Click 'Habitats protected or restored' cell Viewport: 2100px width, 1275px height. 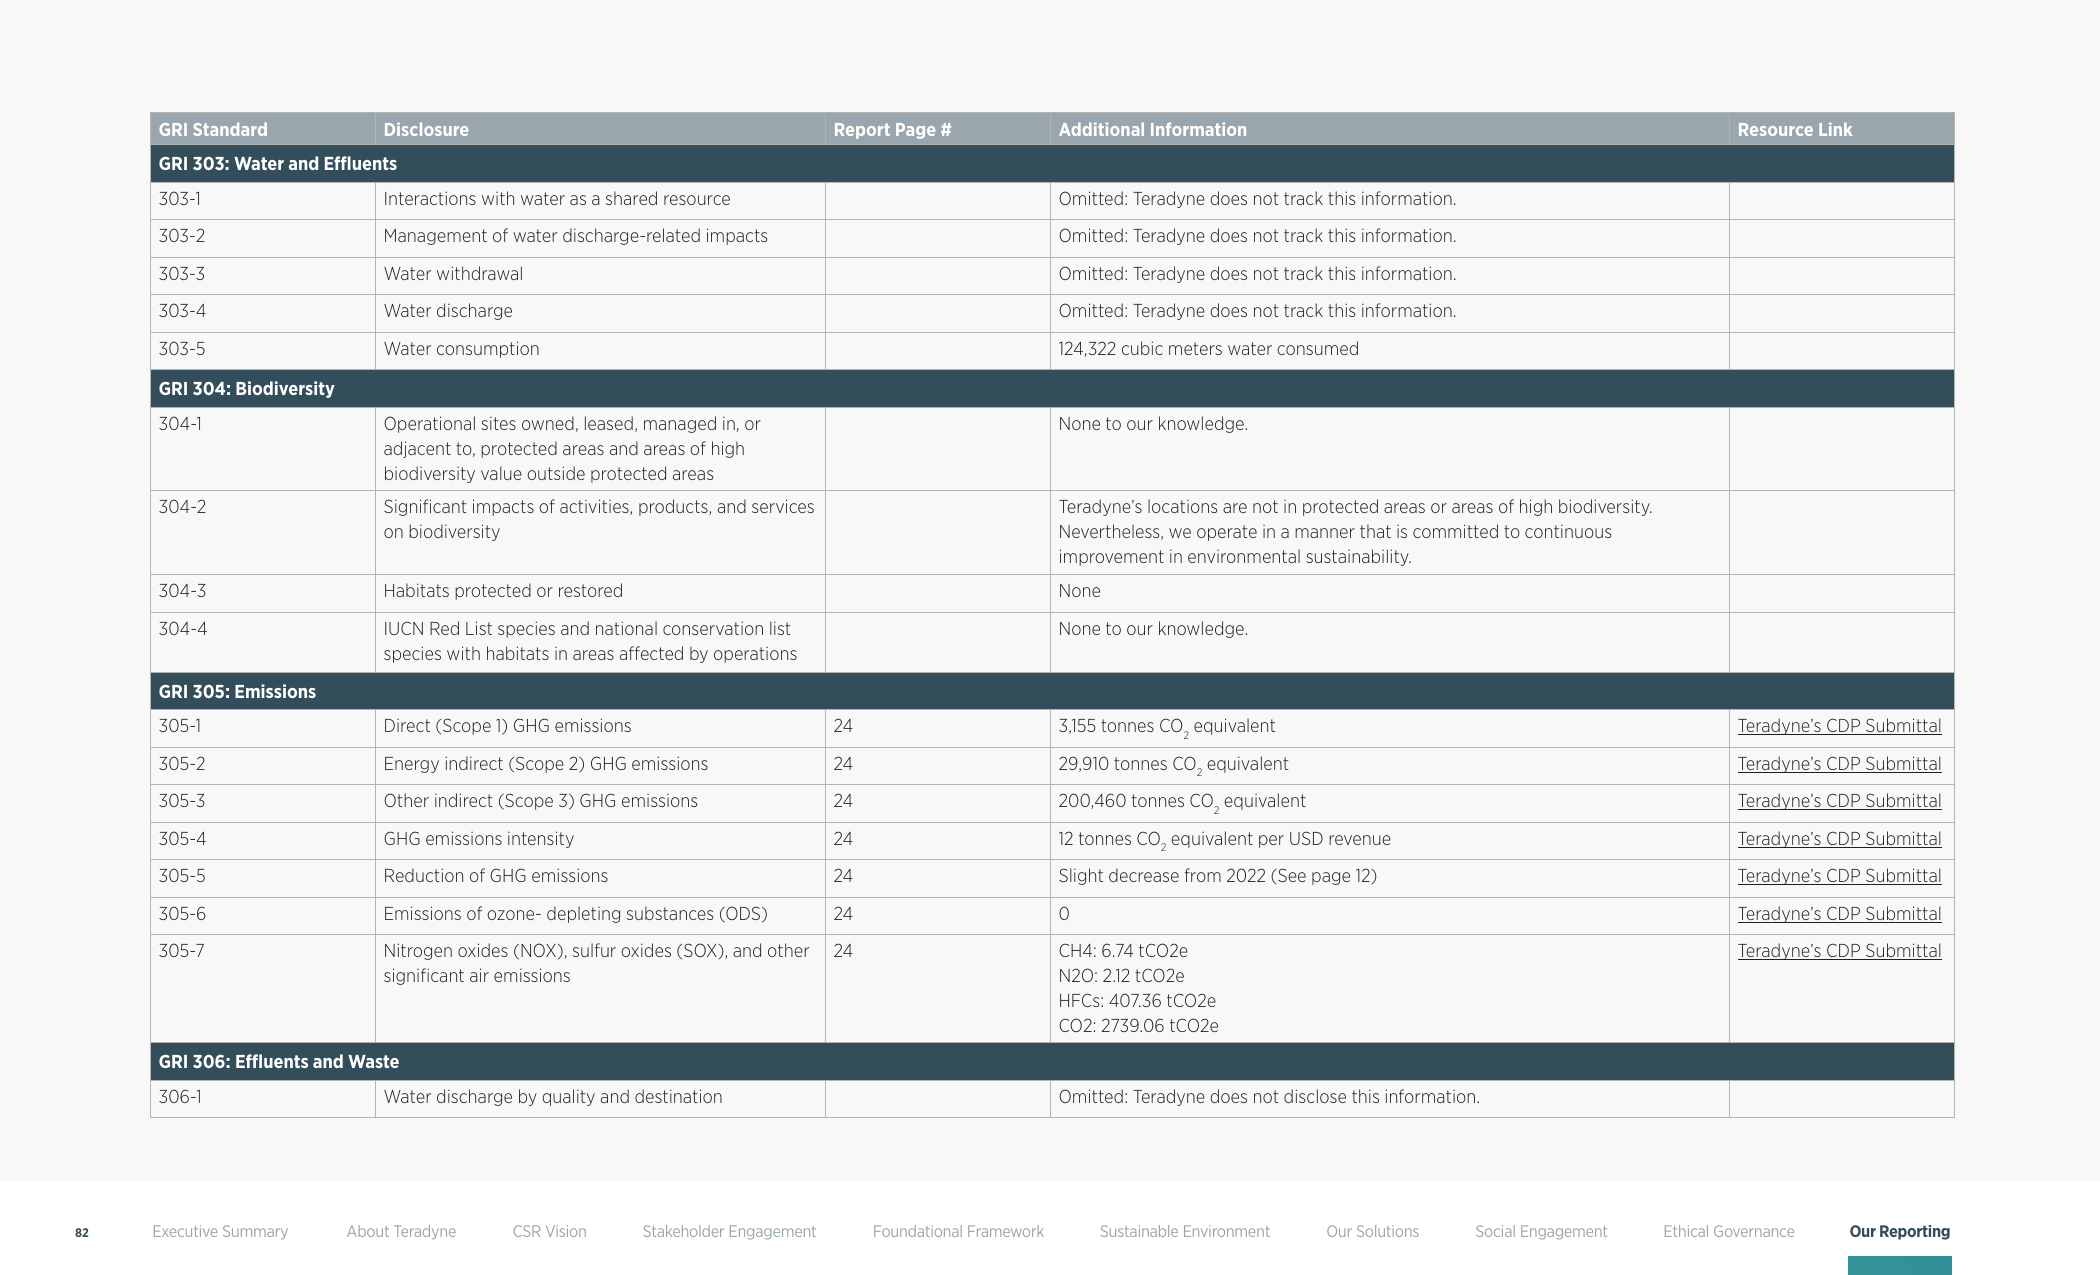[600, 593]
